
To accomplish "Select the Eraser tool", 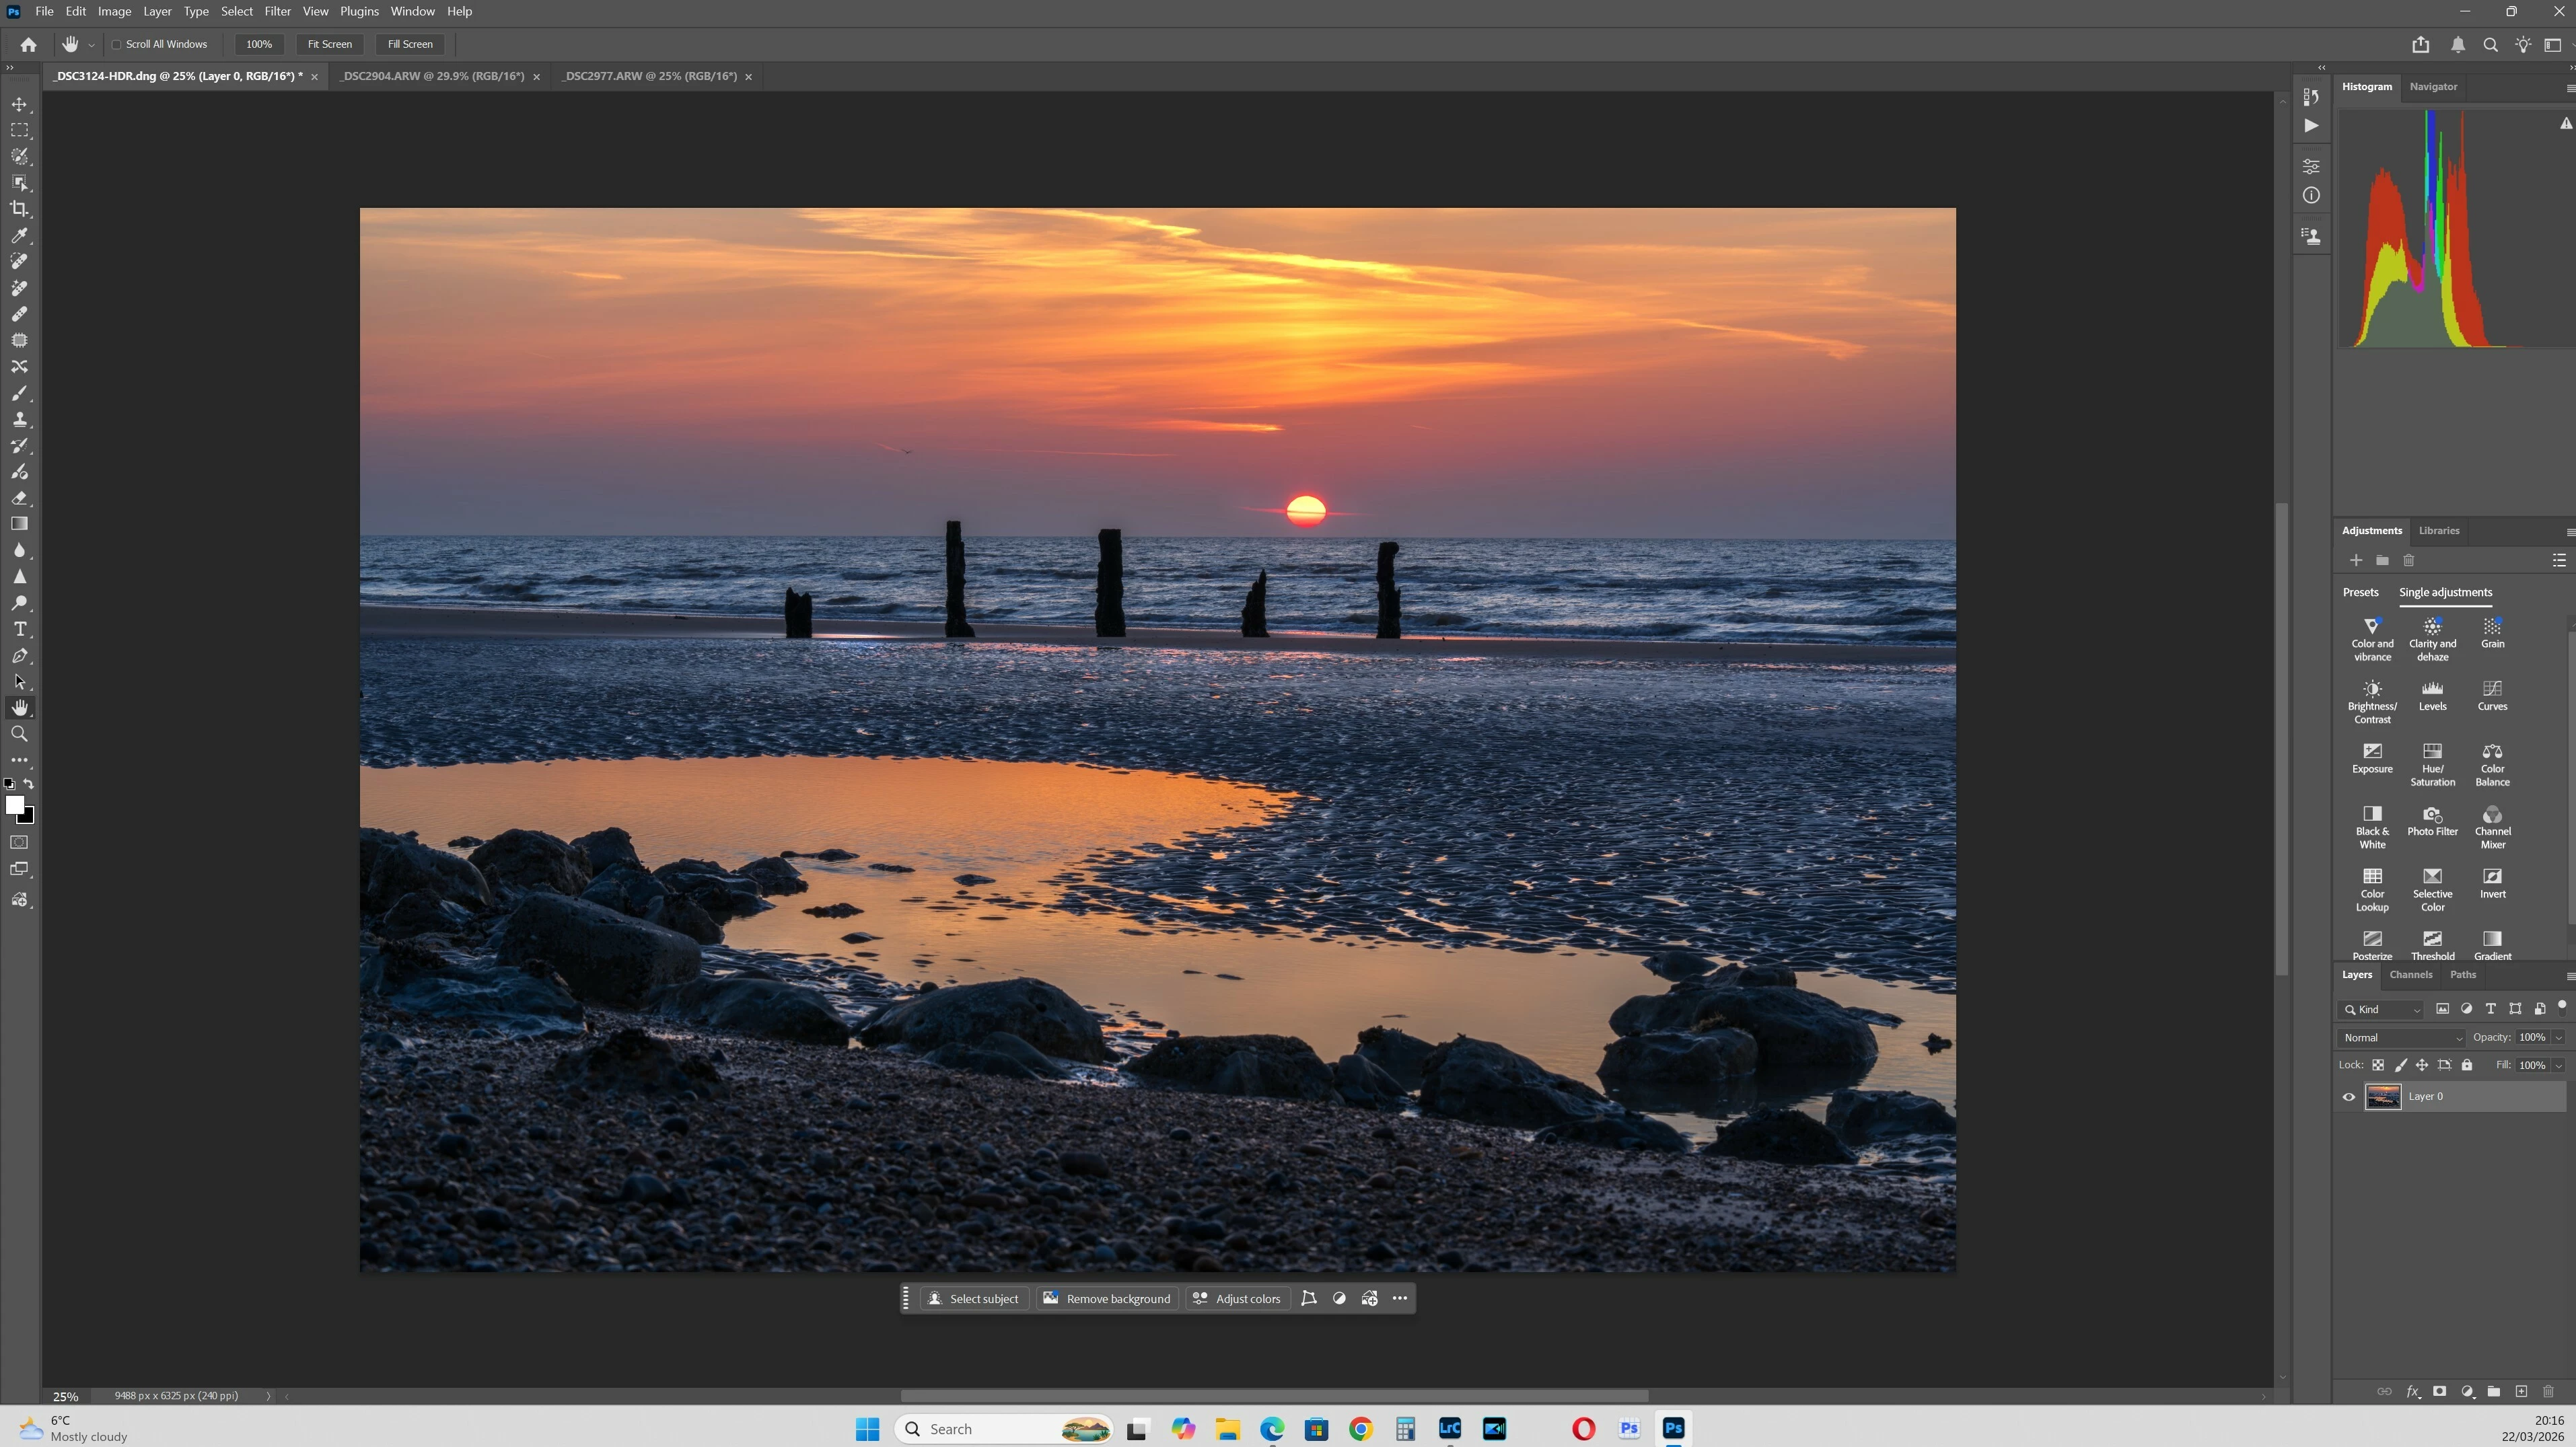I will pyautogui.click(x=19, y=498).
